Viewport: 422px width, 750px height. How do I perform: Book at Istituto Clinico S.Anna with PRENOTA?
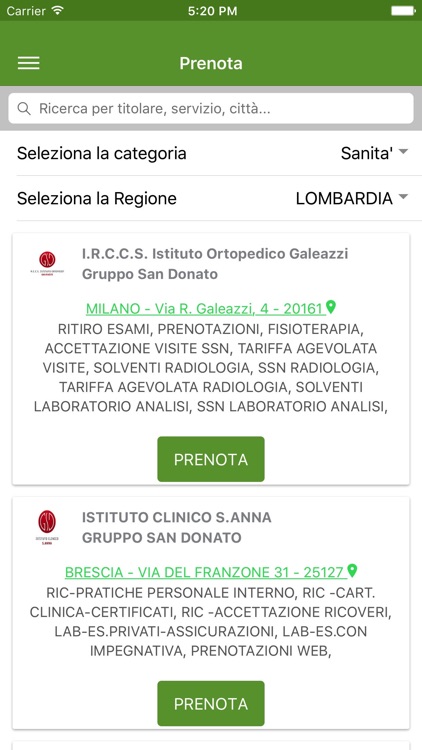211,704
